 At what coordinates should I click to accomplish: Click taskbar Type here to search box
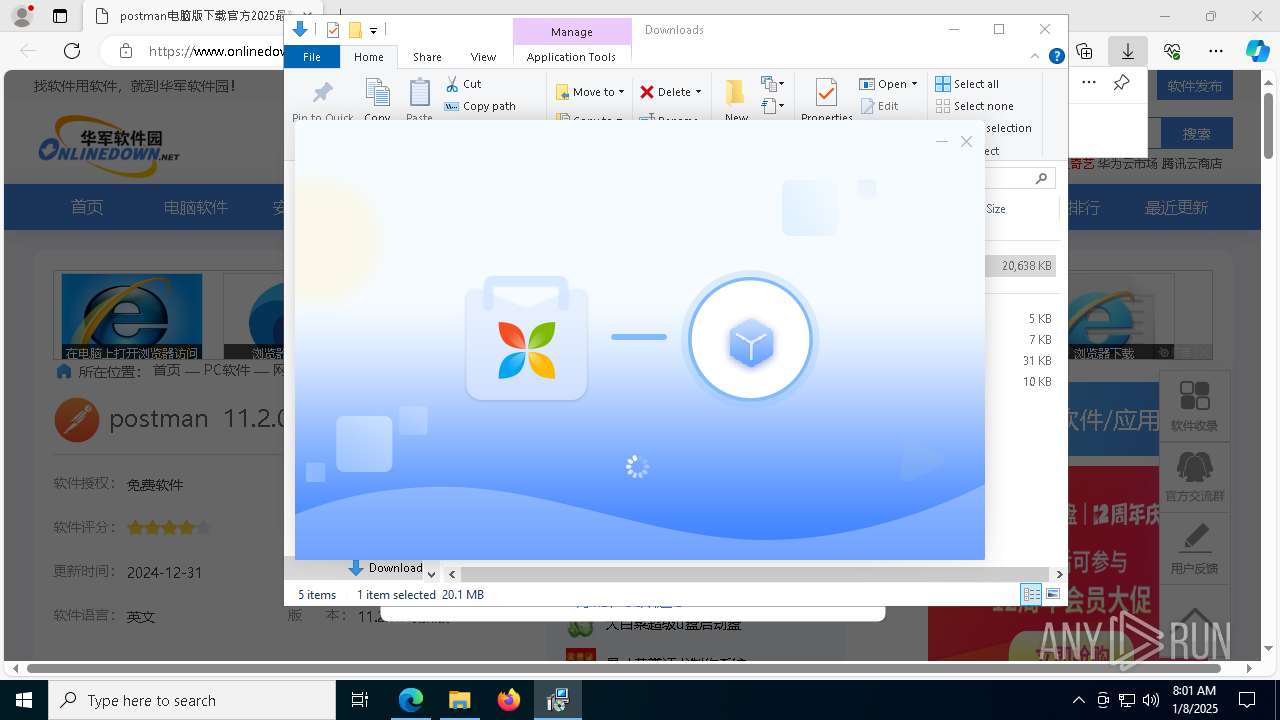192,700
